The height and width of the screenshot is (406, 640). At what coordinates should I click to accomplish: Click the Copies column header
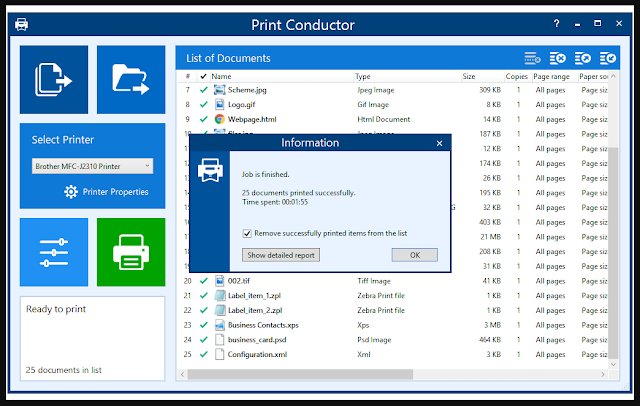pyautogui.click(x=517, y=76)
